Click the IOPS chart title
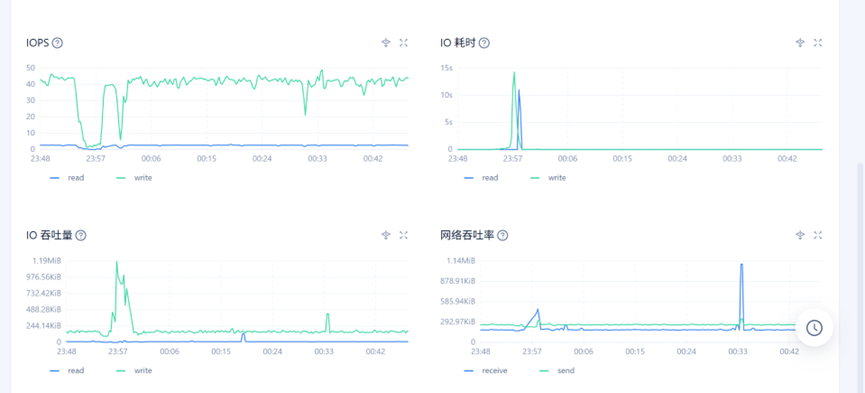 point(38,43)
